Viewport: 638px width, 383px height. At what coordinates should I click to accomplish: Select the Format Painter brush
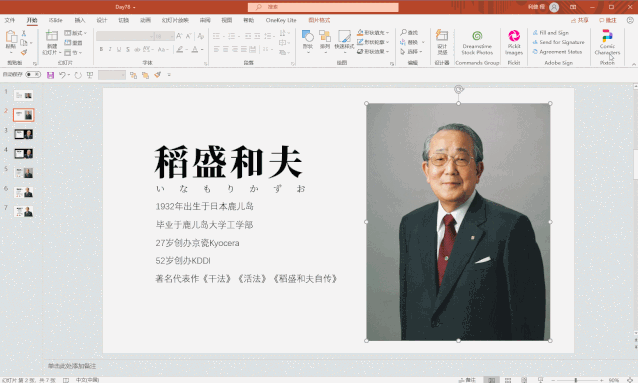pyautogui.click(x=24, y=53)
